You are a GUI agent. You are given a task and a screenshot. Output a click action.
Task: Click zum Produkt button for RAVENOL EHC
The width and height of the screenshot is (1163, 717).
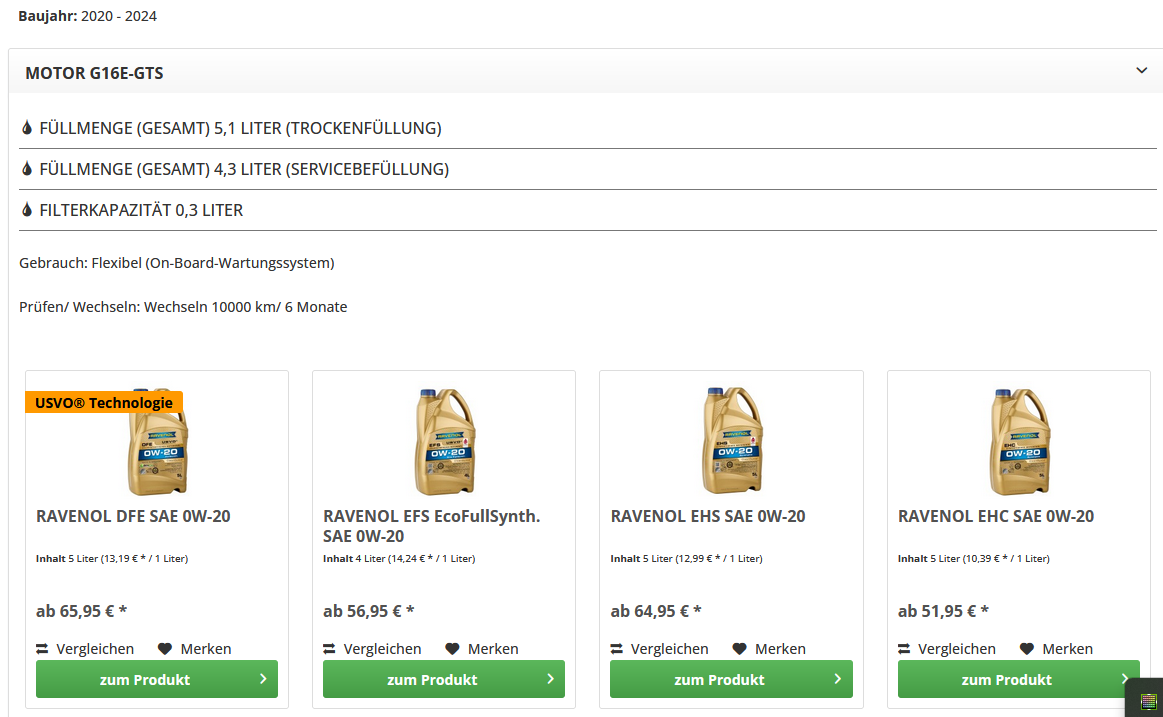click(1018, 679)
